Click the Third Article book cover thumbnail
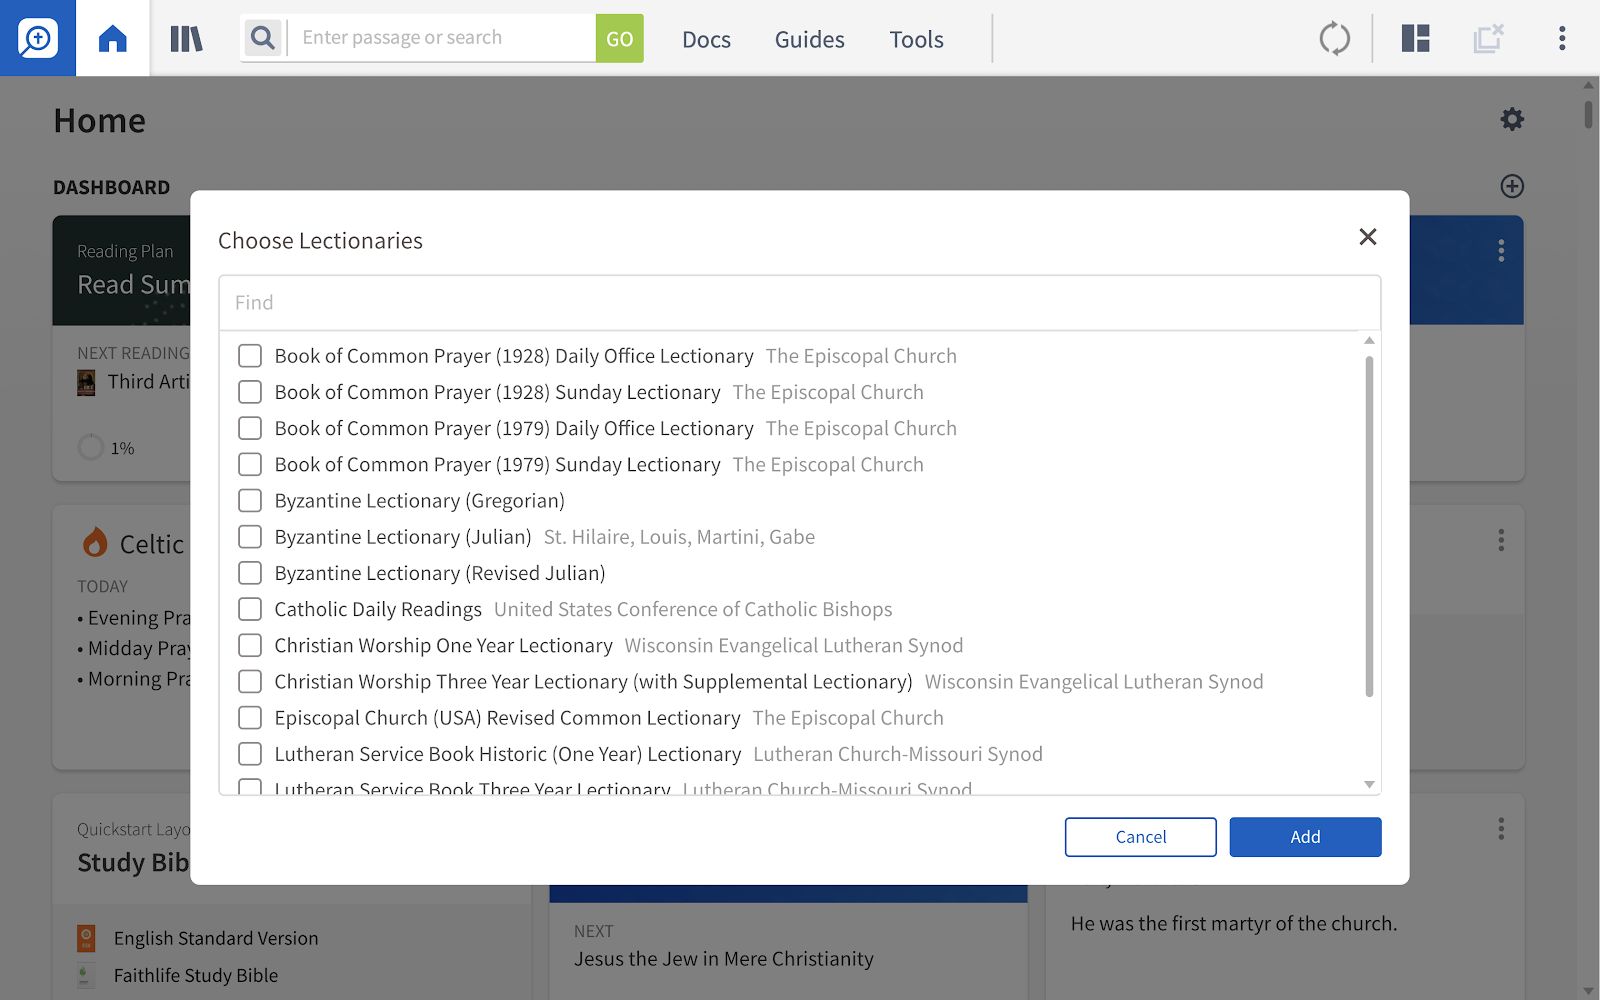This screenshot has width=1600, height=1000. coord(87,382)
